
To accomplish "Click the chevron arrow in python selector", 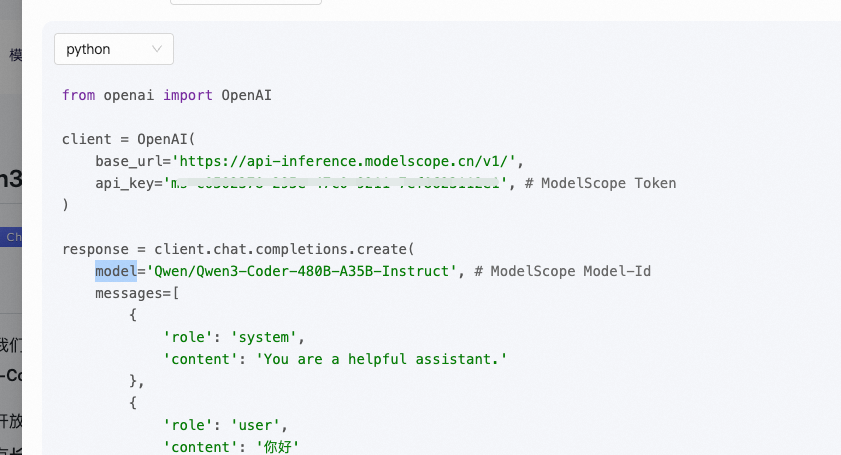I will click(x=157, y=49).
